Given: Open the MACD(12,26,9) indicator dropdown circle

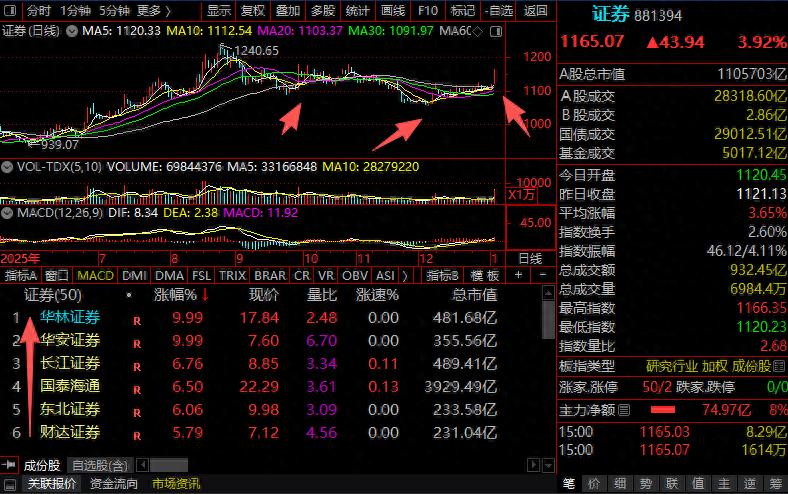Looking at the screenshot, I should click(7, 213).
